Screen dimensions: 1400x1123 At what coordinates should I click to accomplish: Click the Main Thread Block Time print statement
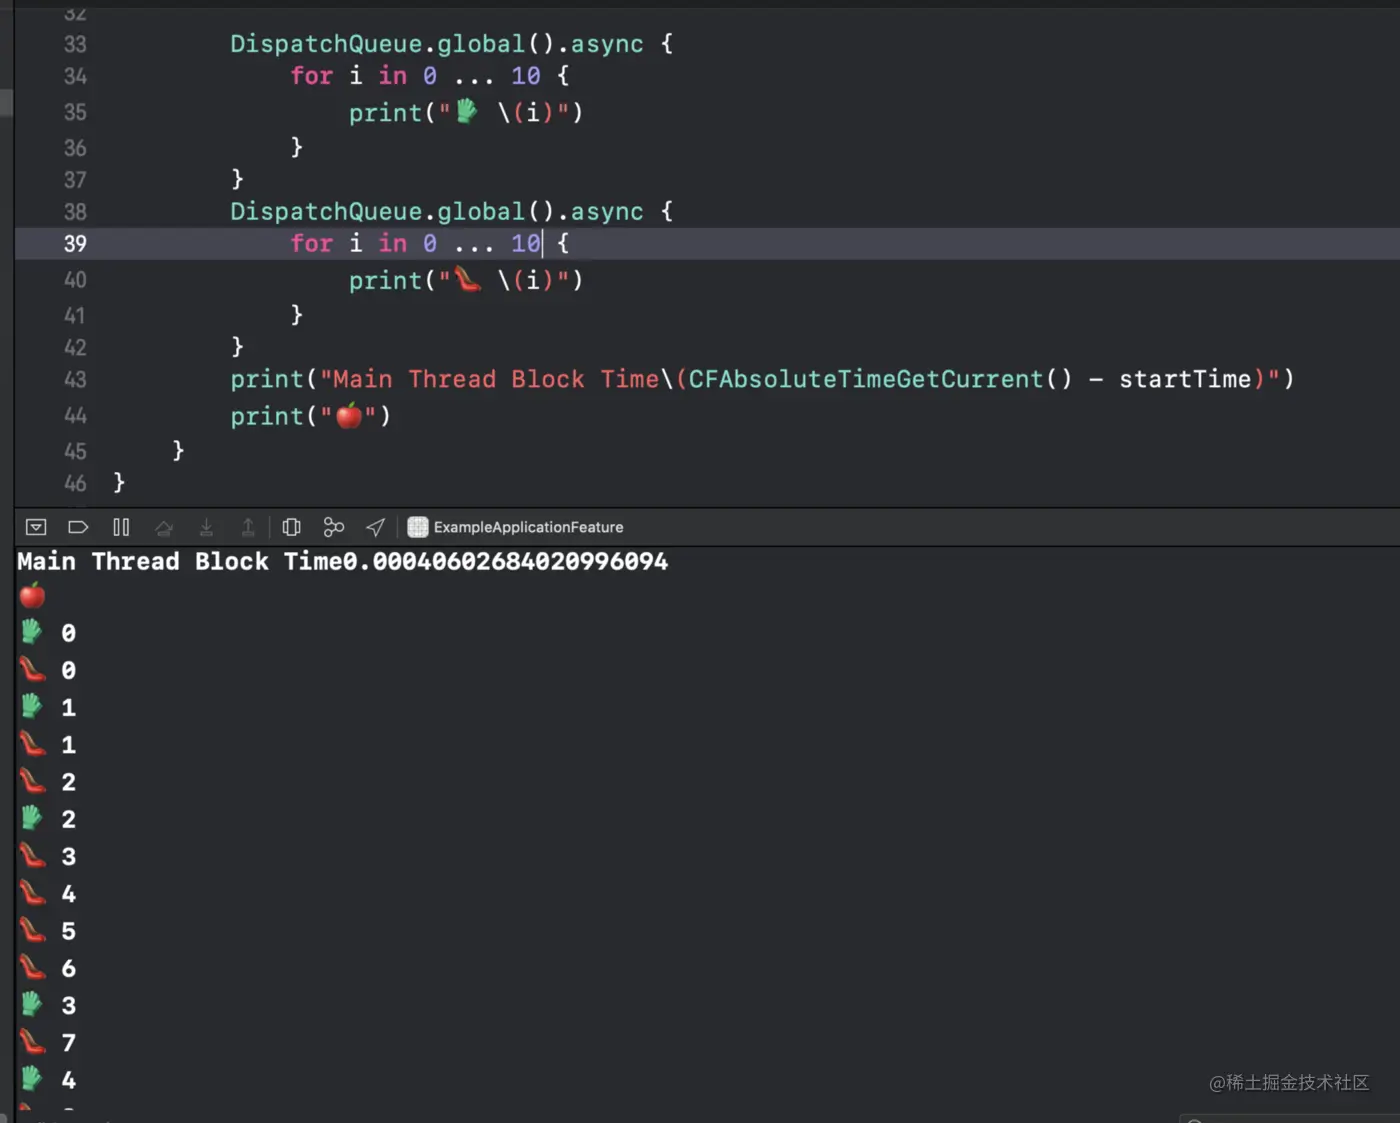pos(762,379)
